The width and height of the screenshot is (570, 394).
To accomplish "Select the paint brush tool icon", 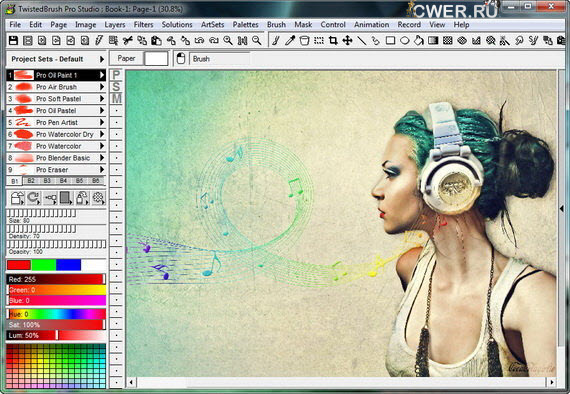I will (276, 40).
